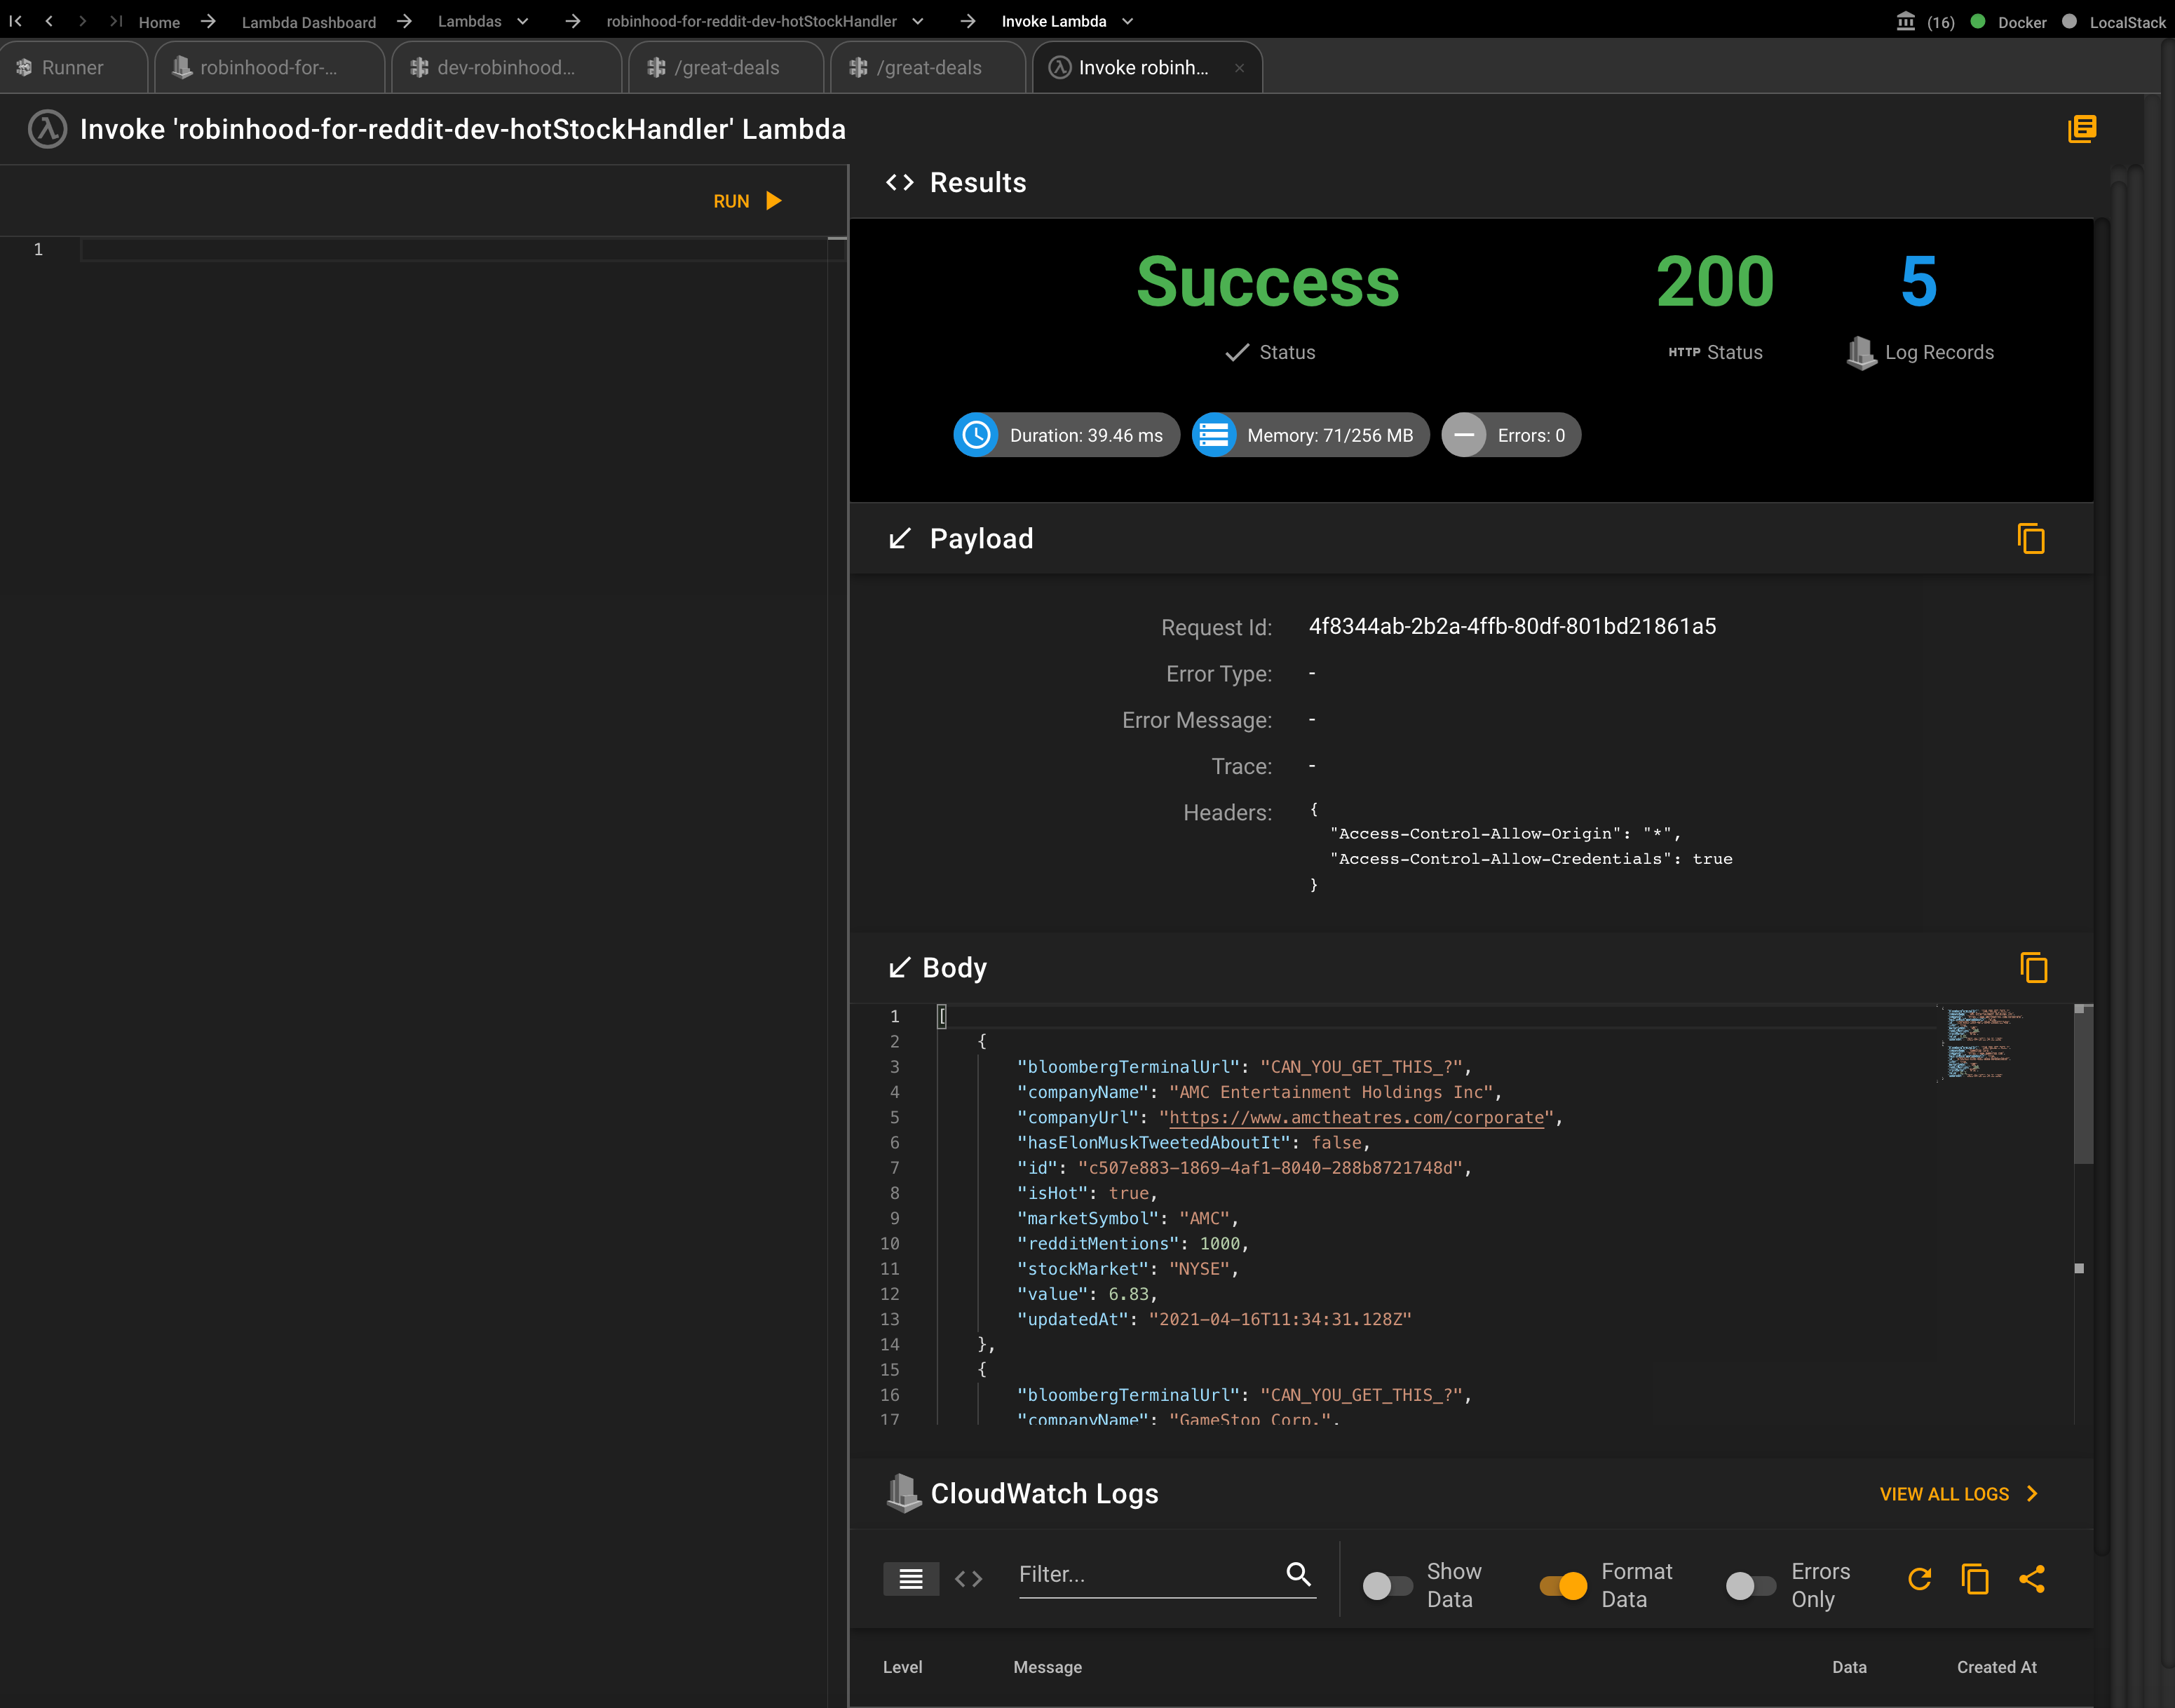Click the Lambda icon beside page title
2175x1708 pixels.
[x=47, y=129]
